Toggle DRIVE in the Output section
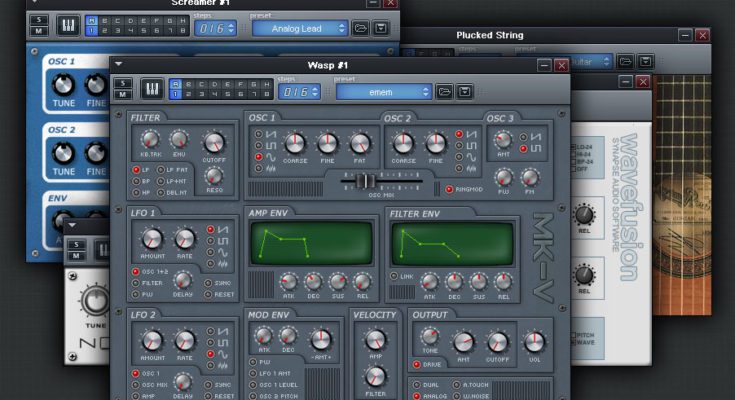The width and height of the screenshot is (735, 400). coord(415,364)
